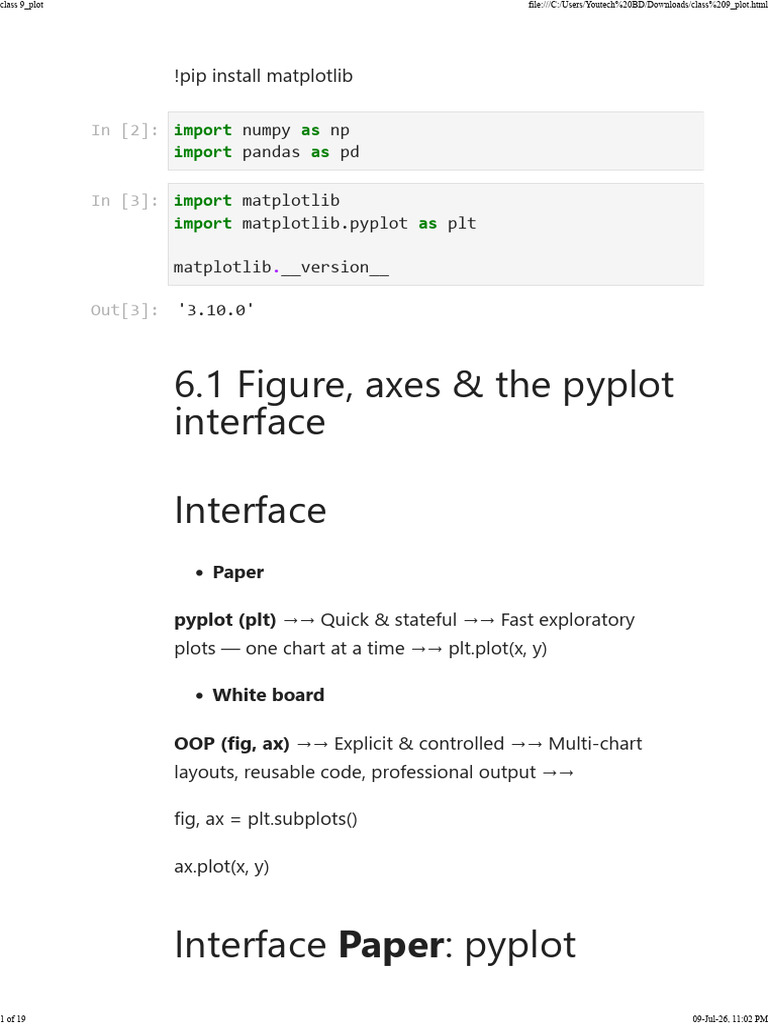Click the bold 'pyplot (plt)' text
This screenshot has height=1024, width=768.
225,620
